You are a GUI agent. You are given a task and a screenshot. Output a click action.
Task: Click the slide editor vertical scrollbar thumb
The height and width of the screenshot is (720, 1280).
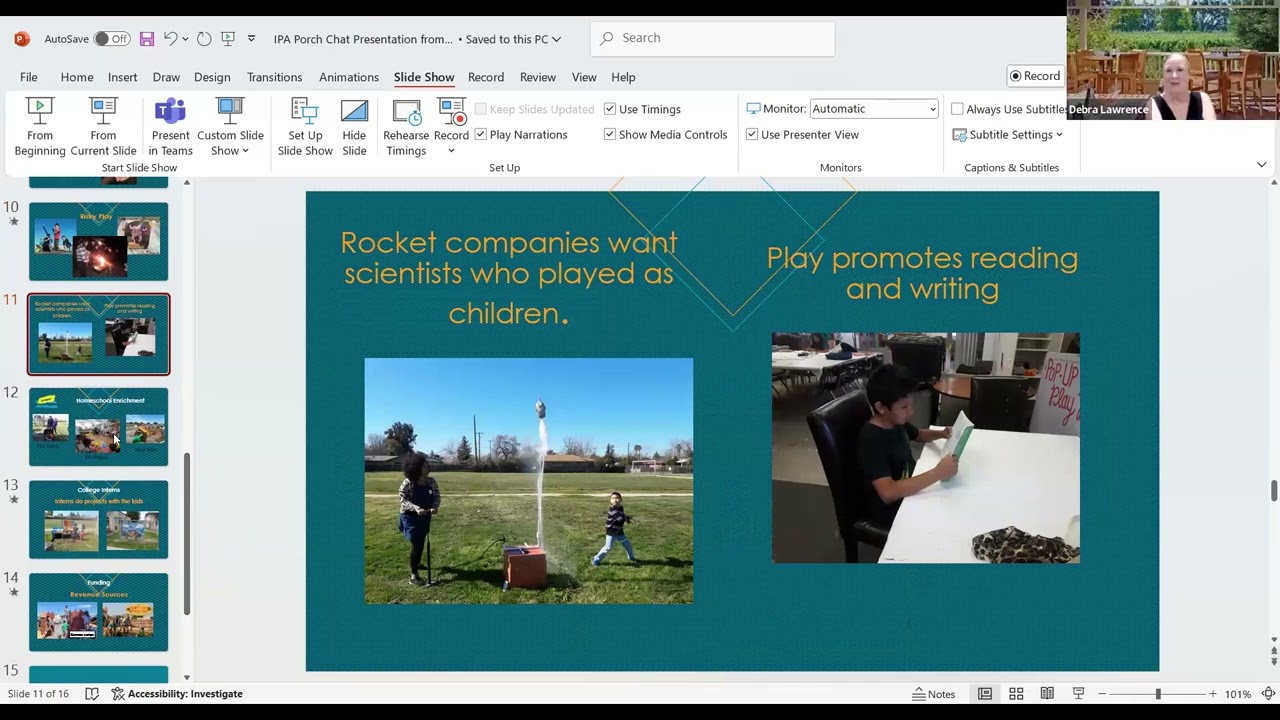1274,491
